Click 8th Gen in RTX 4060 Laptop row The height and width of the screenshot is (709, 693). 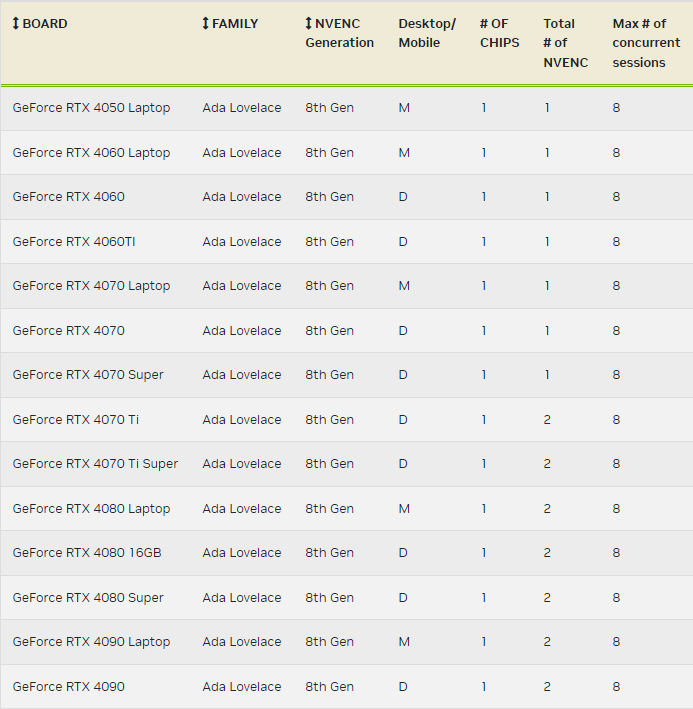(x=330, y=153)
